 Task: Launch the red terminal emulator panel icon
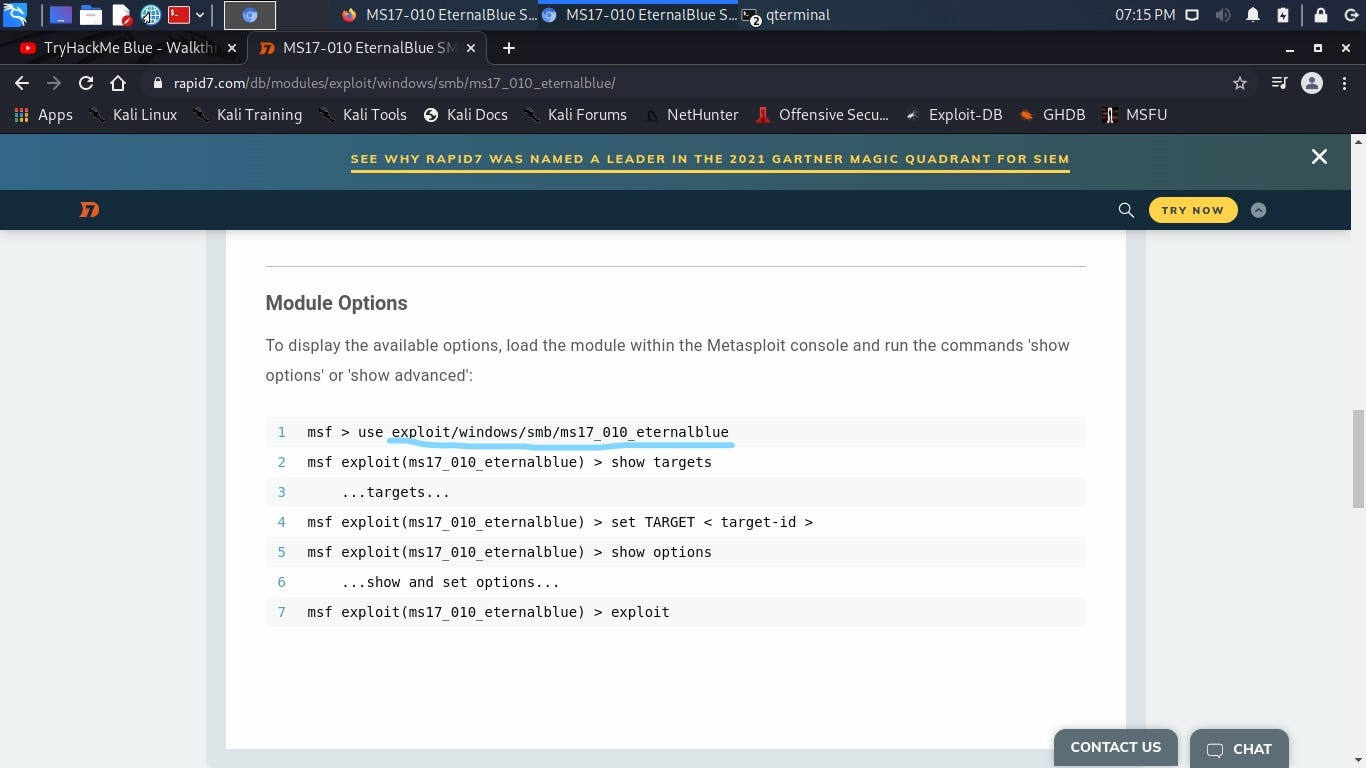[x=179, y=15]
